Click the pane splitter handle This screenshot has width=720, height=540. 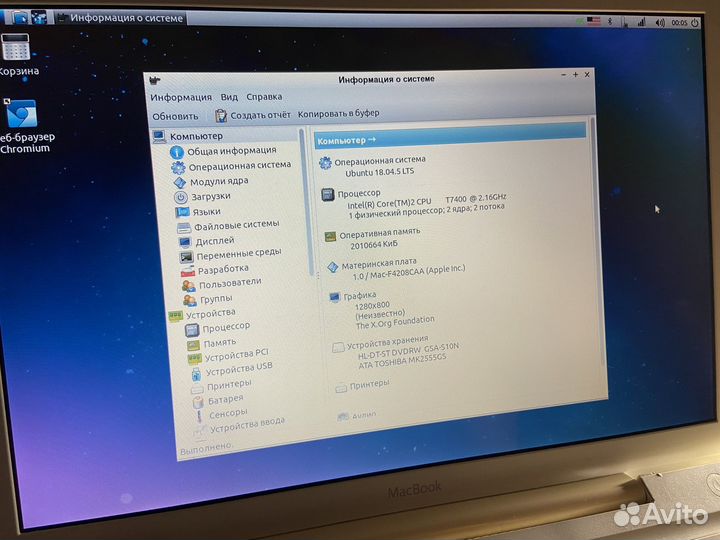(317, 276)
